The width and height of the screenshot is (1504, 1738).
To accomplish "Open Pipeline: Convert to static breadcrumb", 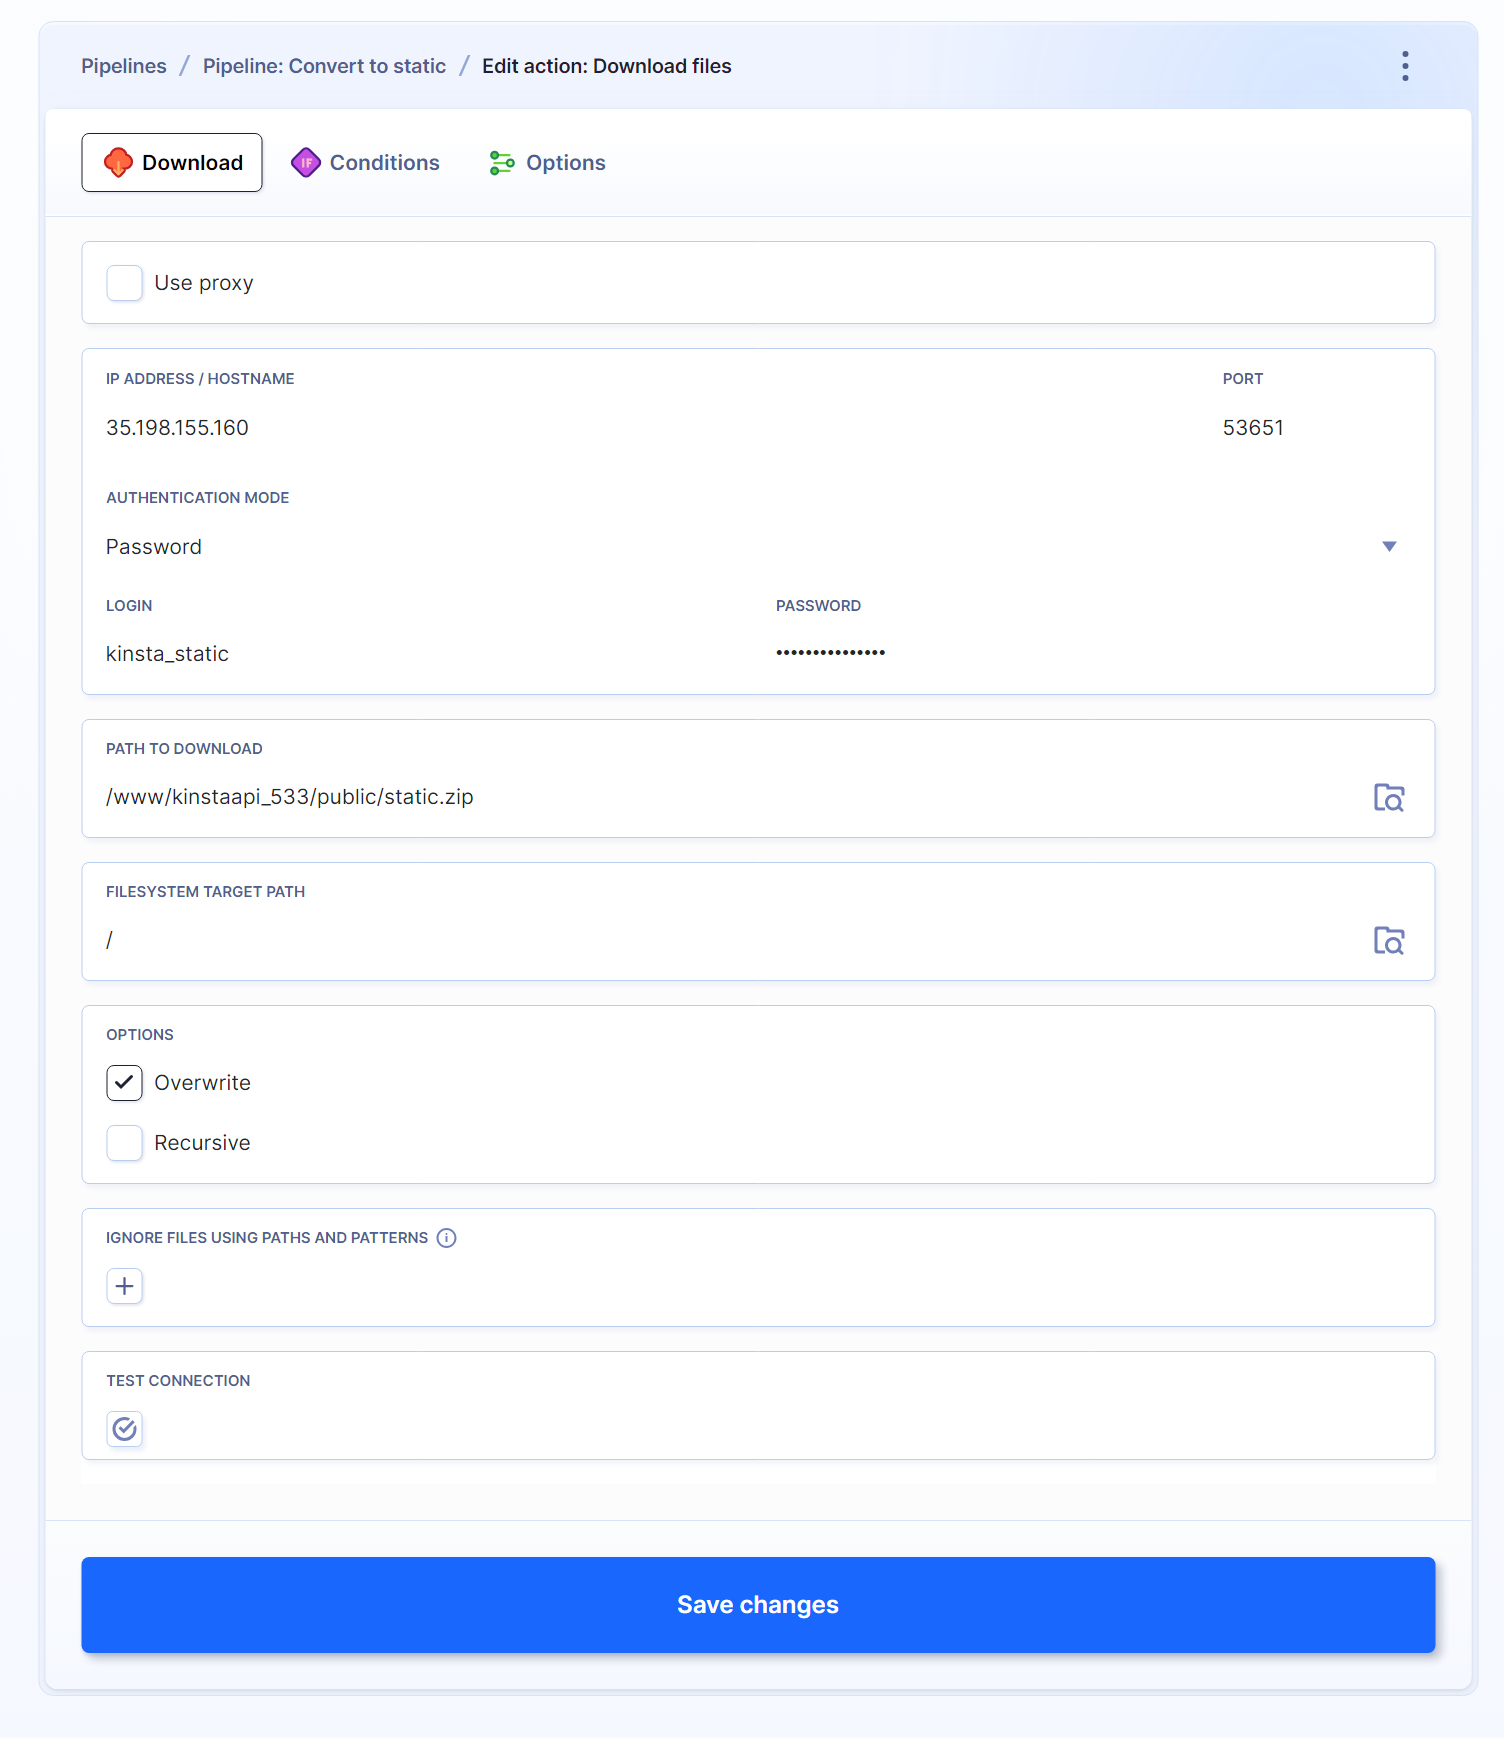I will click(324, 66).
